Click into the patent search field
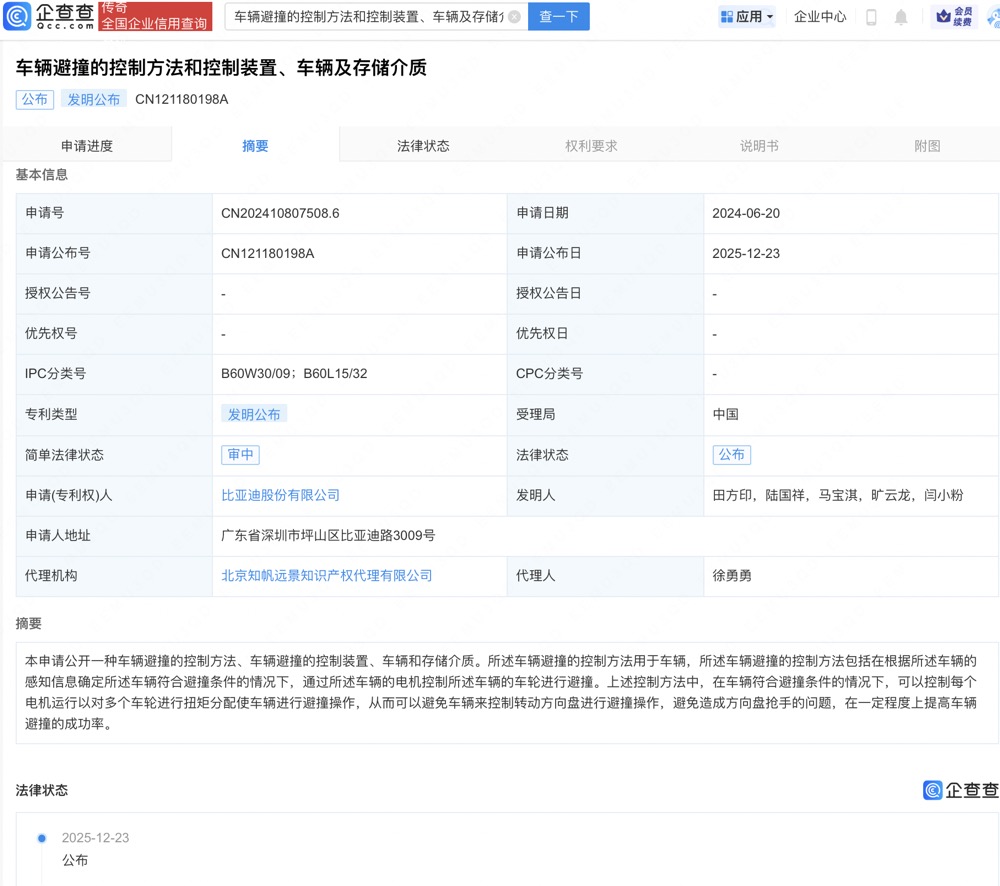This screenshot has height=886, width=1000. (365, 17)
